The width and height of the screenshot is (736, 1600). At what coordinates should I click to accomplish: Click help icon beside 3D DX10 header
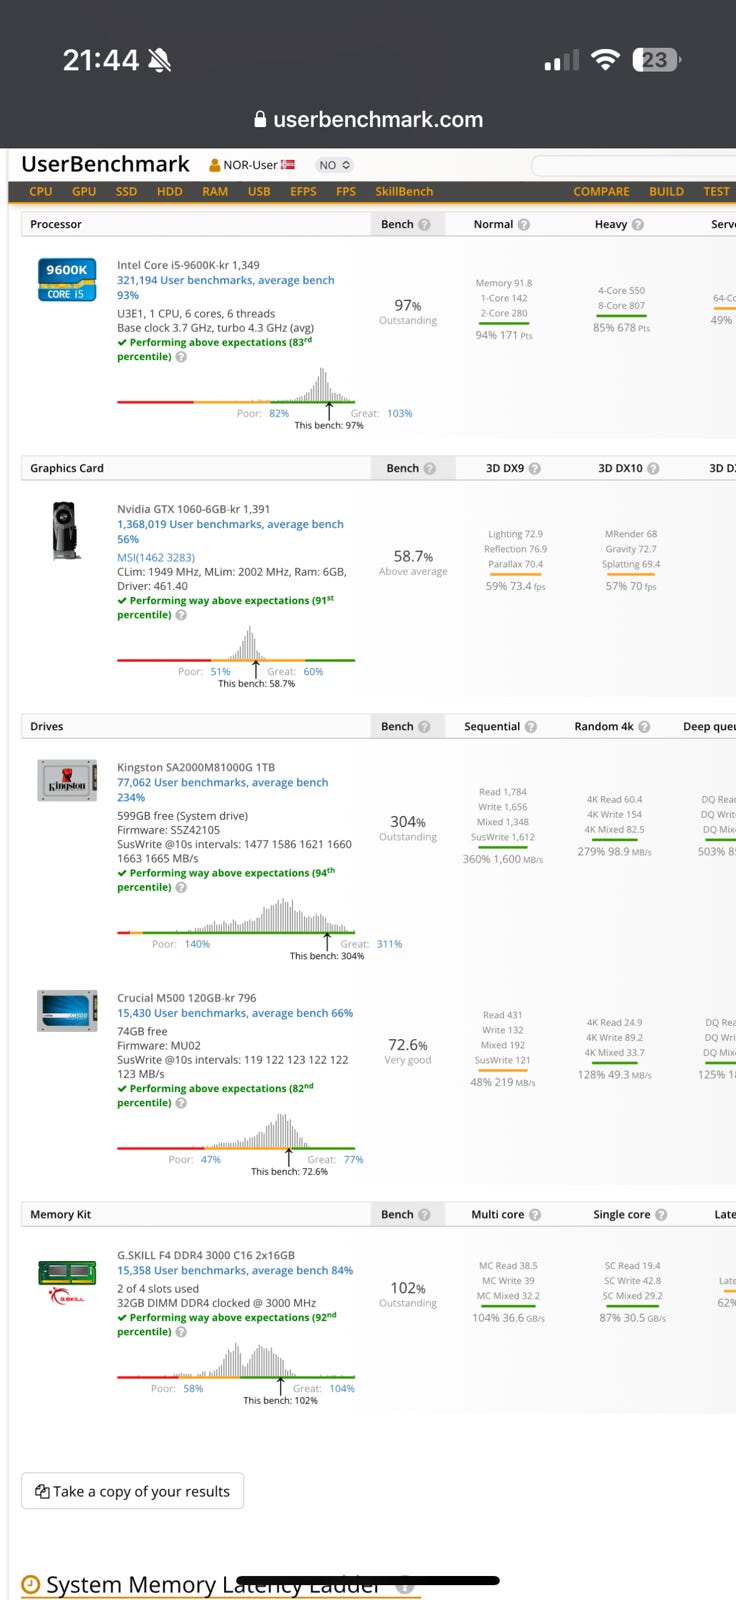(653, 468)
